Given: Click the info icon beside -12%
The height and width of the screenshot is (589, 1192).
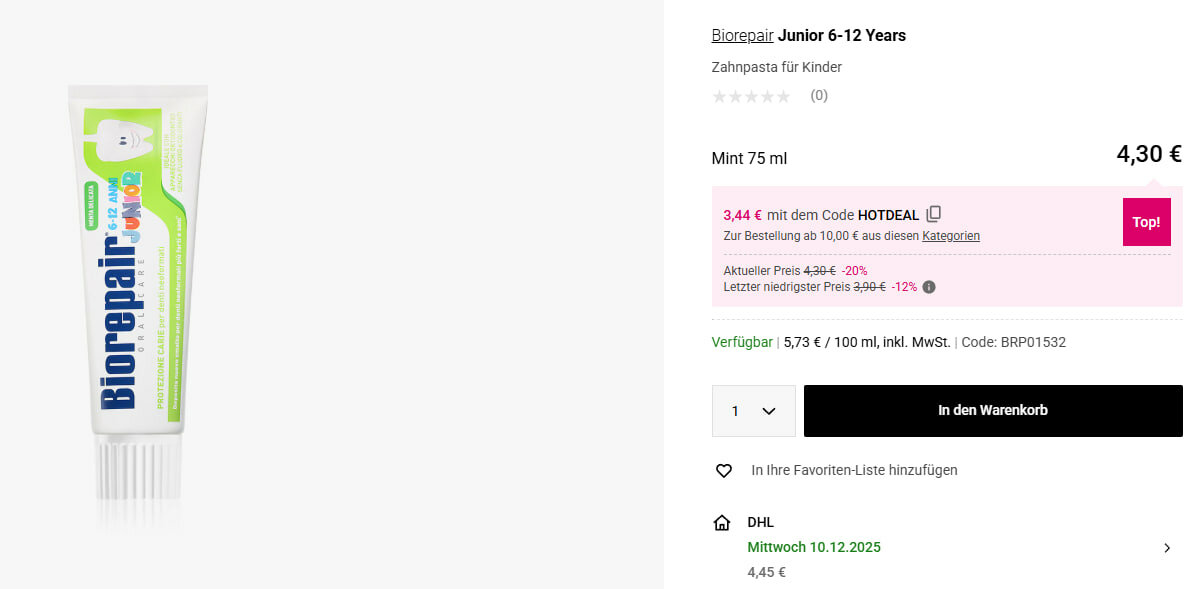Looking at the screenshot, I should (929, 287).
